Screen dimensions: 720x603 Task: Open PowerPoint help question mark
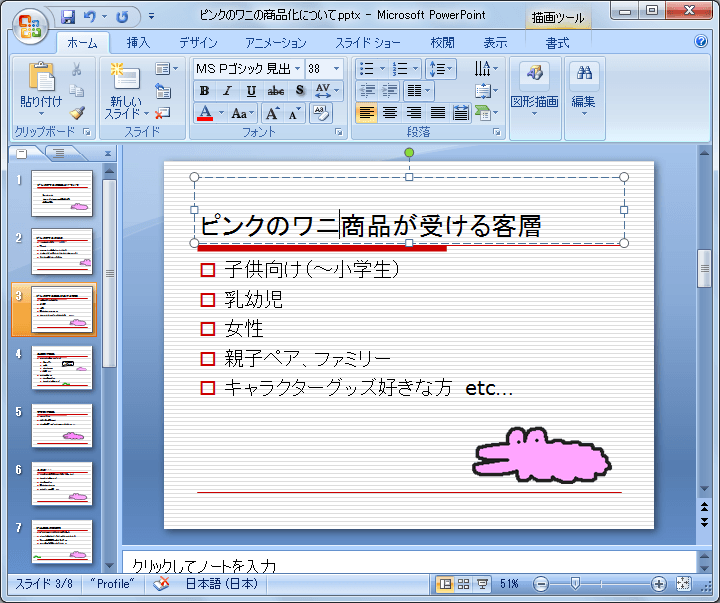click(701, 41)
